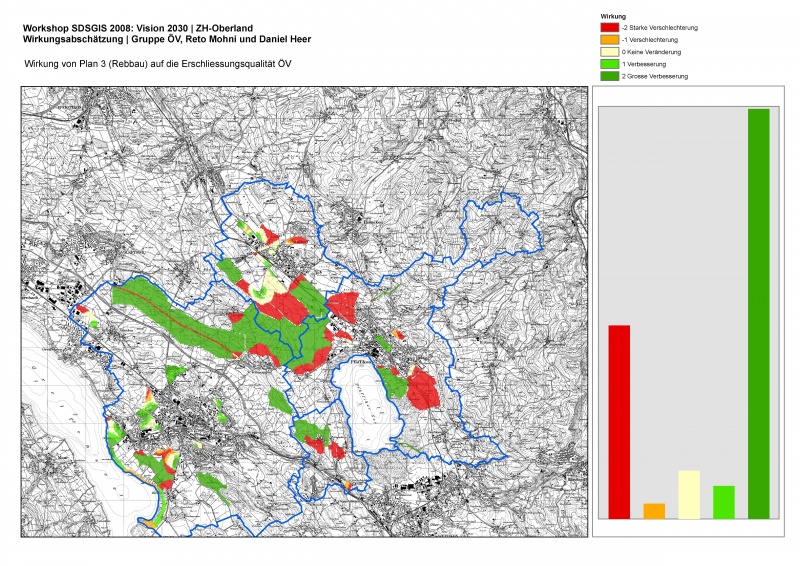Click the 'Wirkung' legend heading
Screen dimensions: 800x566
coord(614,18)
